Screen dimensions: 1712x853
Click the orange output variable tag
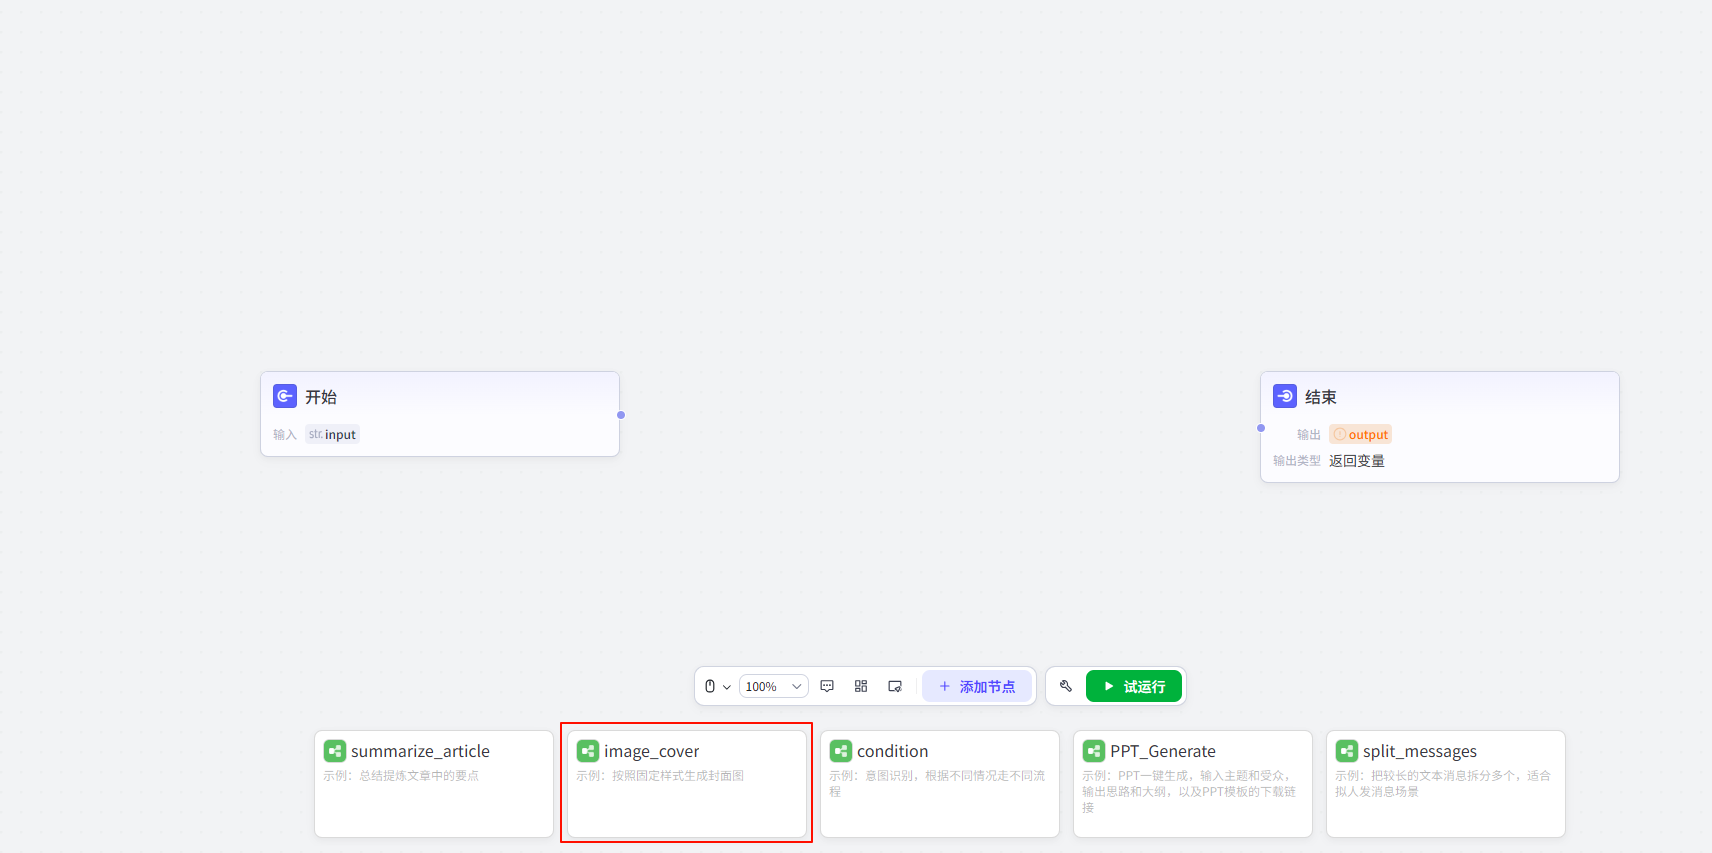click(1361, 434)
